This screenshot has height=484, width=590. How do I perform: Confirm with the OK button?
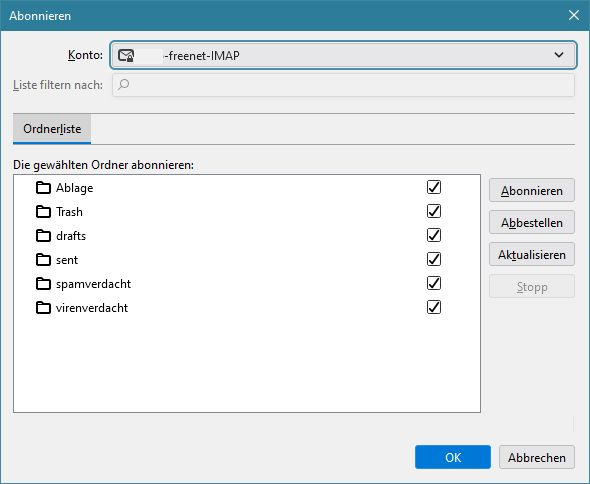[x=453, y=457]
